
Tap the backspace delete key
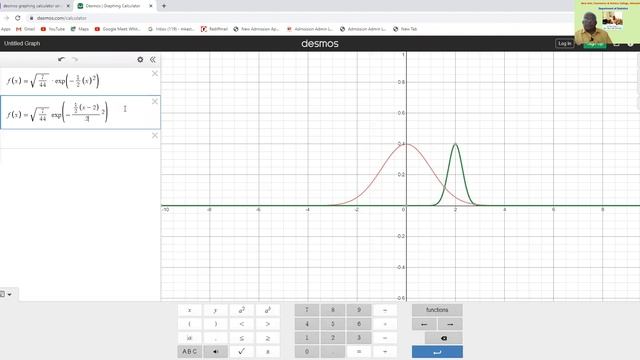(x=444, y=338)
